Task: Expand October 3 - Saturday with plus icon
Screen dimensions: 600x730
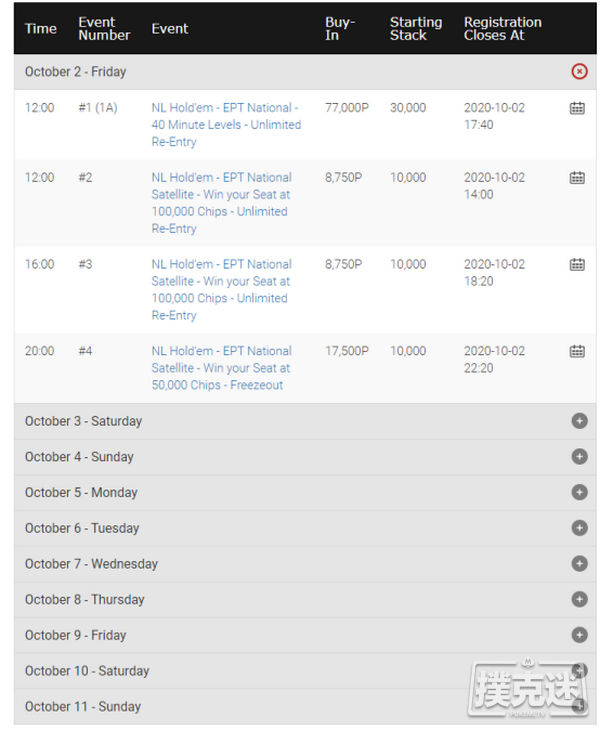Action: pyautogui.click(x=579, y=421)
